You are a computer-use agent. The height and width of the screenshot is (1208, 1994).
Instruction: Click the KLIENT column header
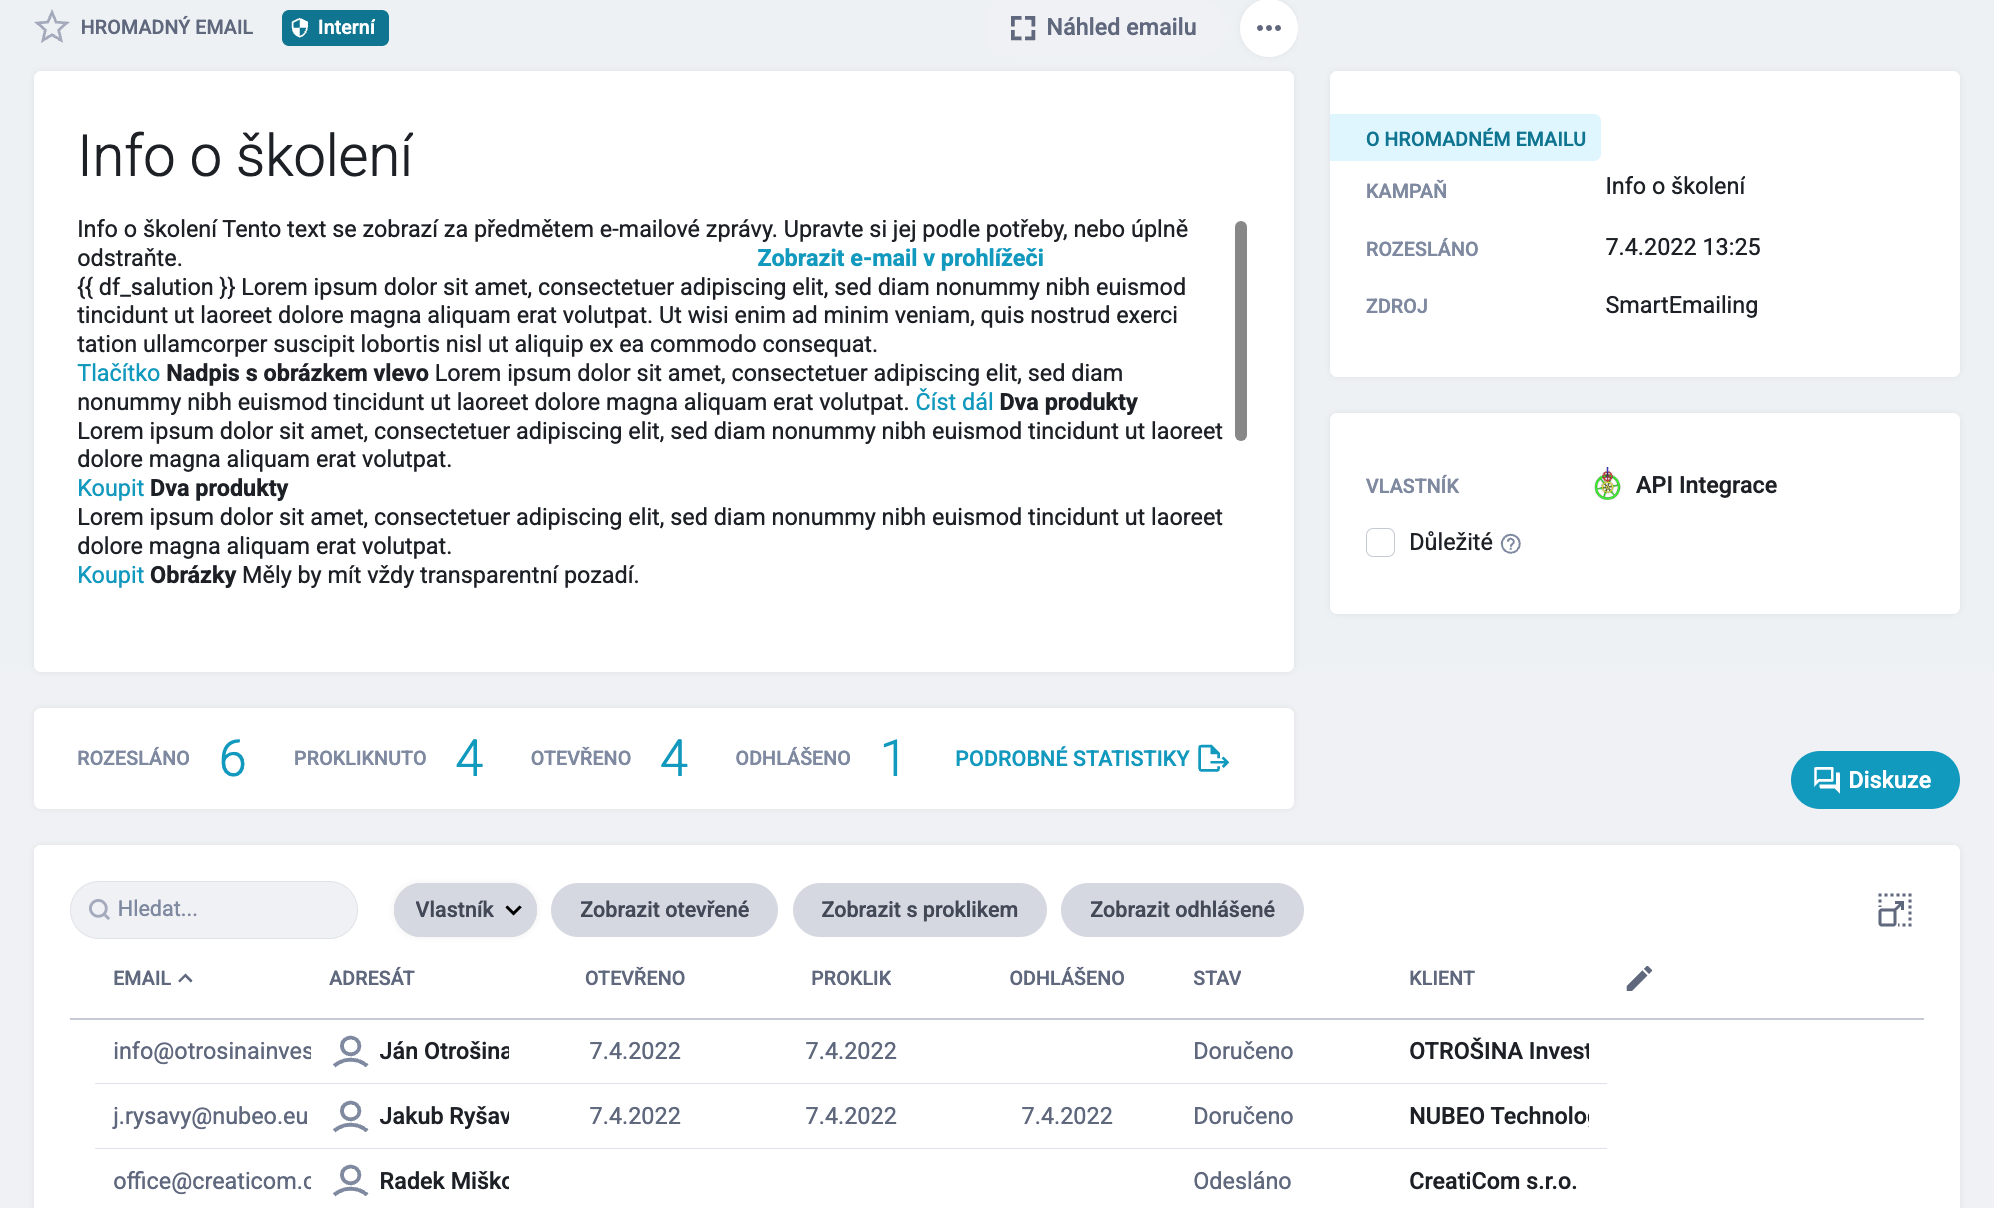[1442, 978]
